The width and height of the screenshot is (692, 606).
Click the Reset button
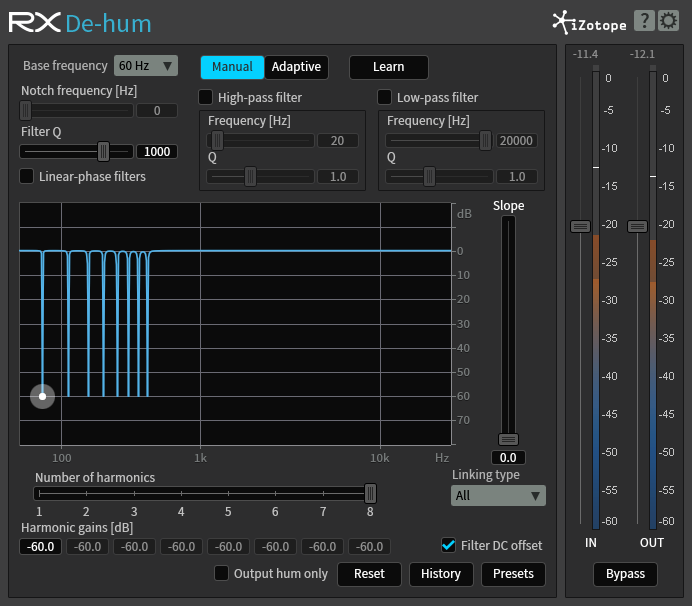click(369, 574)
